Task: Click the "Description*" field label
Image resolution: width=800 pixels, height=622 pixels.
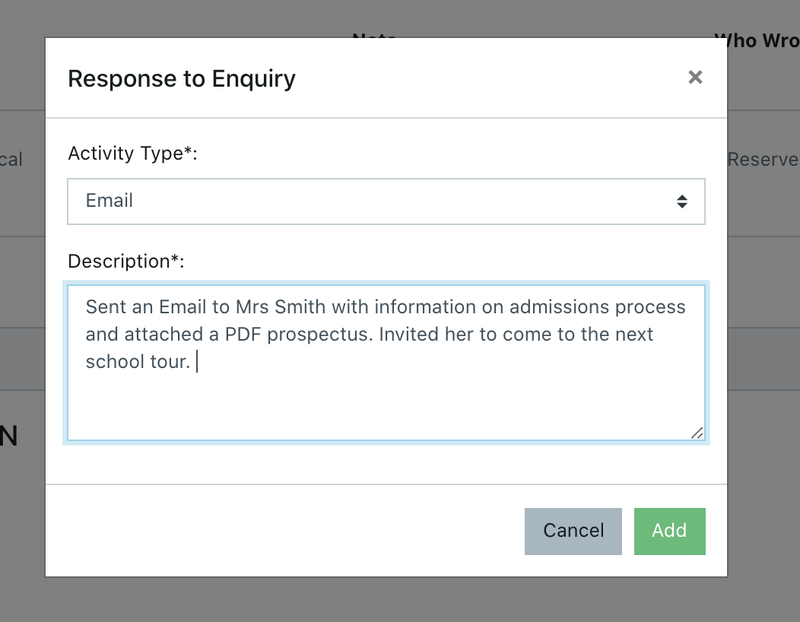Action: pos(126,261)
